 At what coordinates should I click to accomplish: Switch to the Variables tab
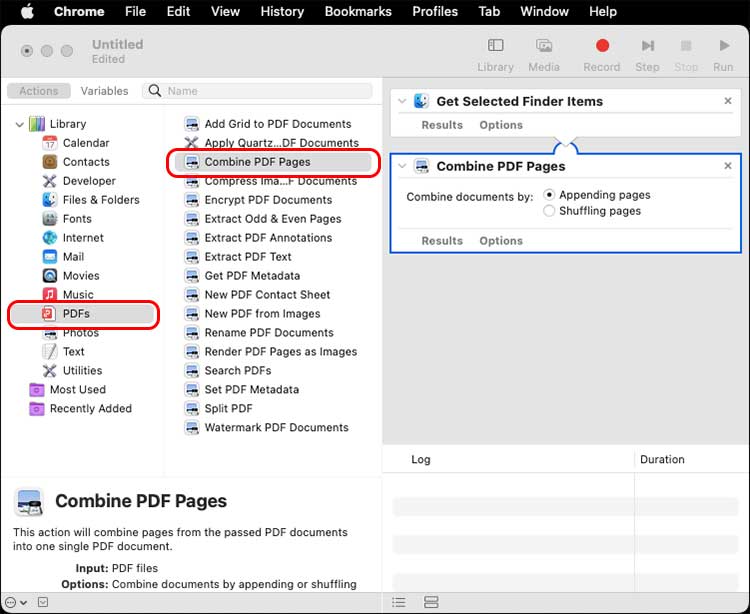(104, 91)
